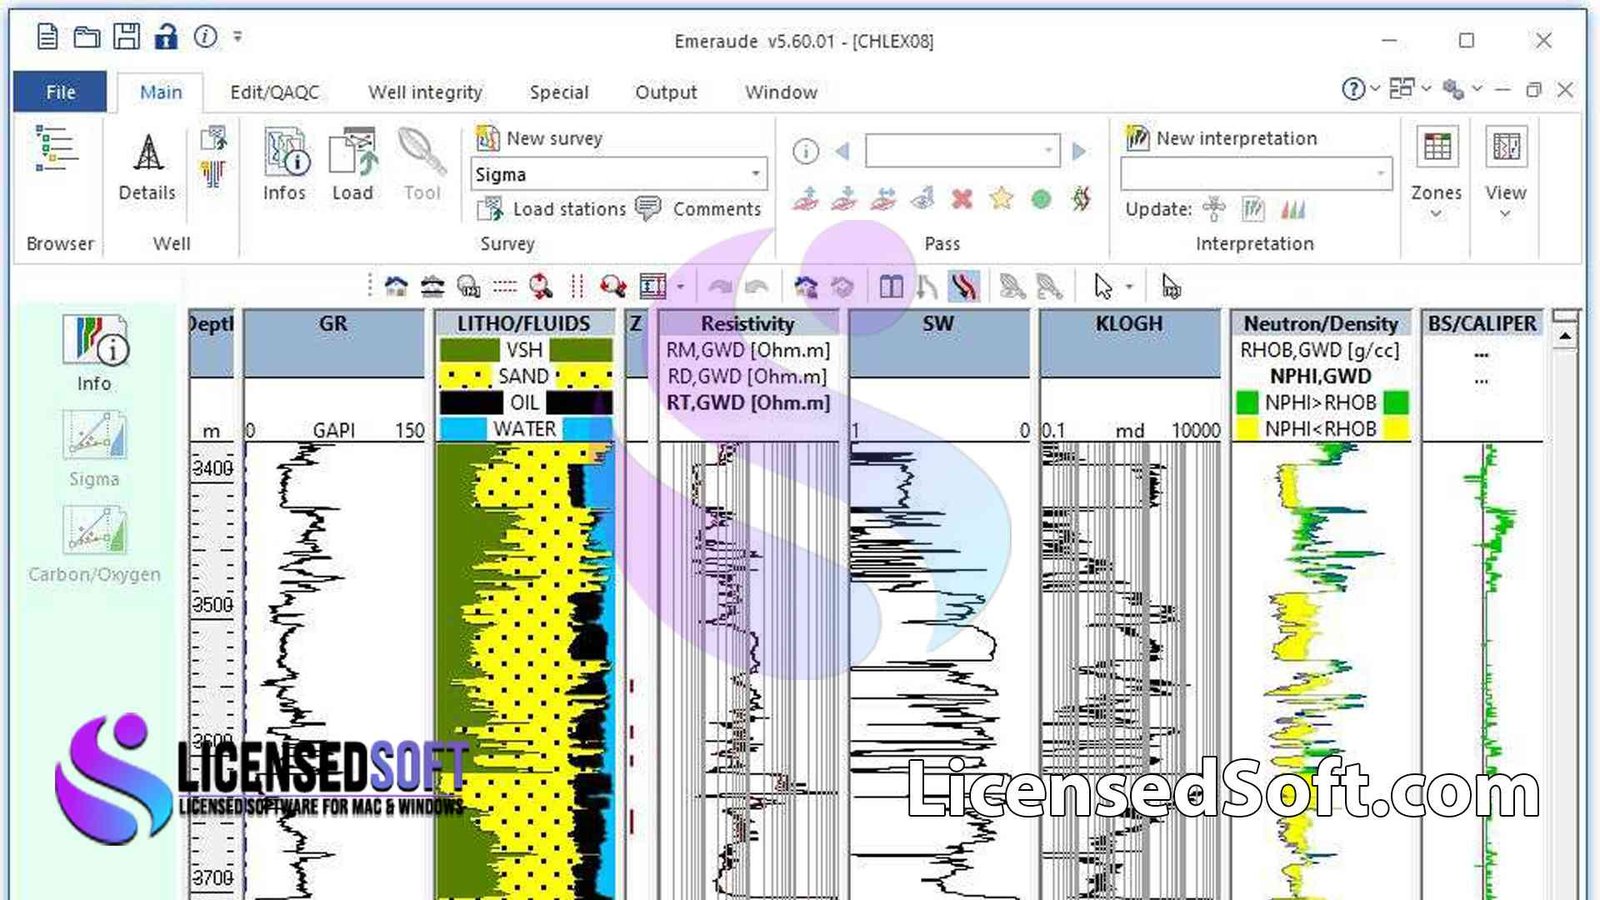
Task: Open the Comments speech bubble icon
Action: pyautogui.click(x=648, y=208)
